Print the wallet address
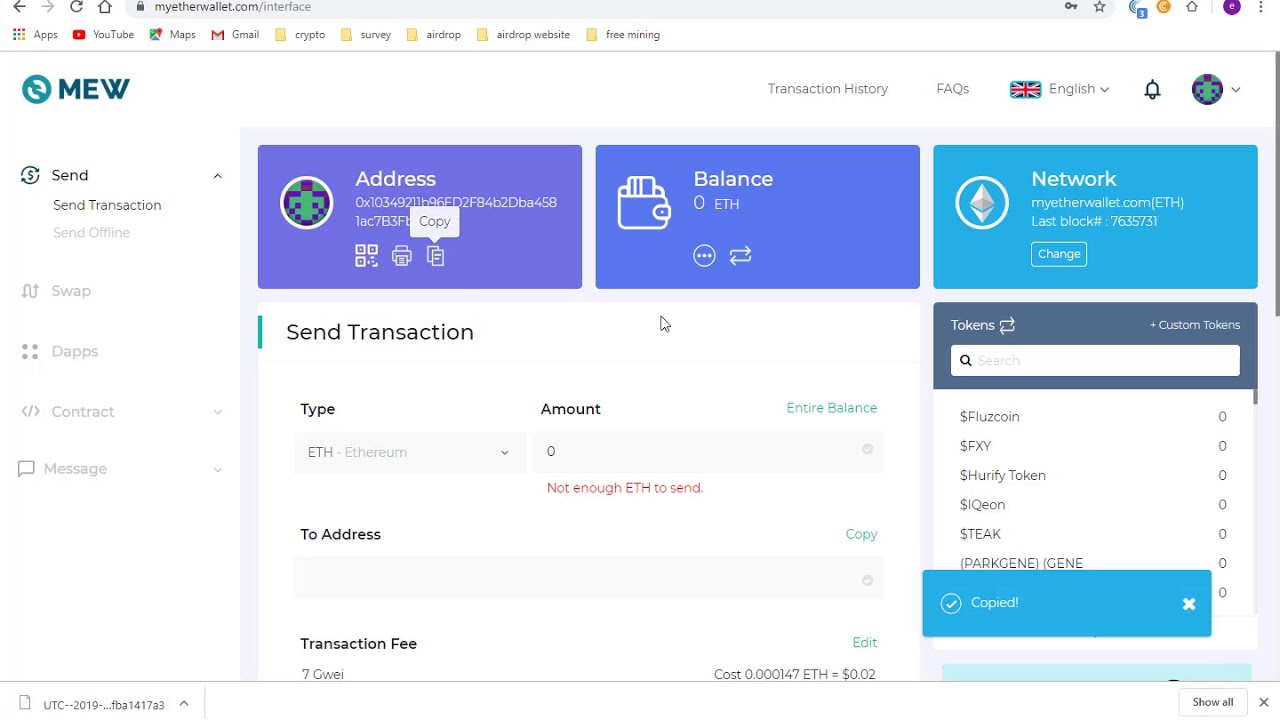This screenshot has width=1280, height=720. point(401,256)
